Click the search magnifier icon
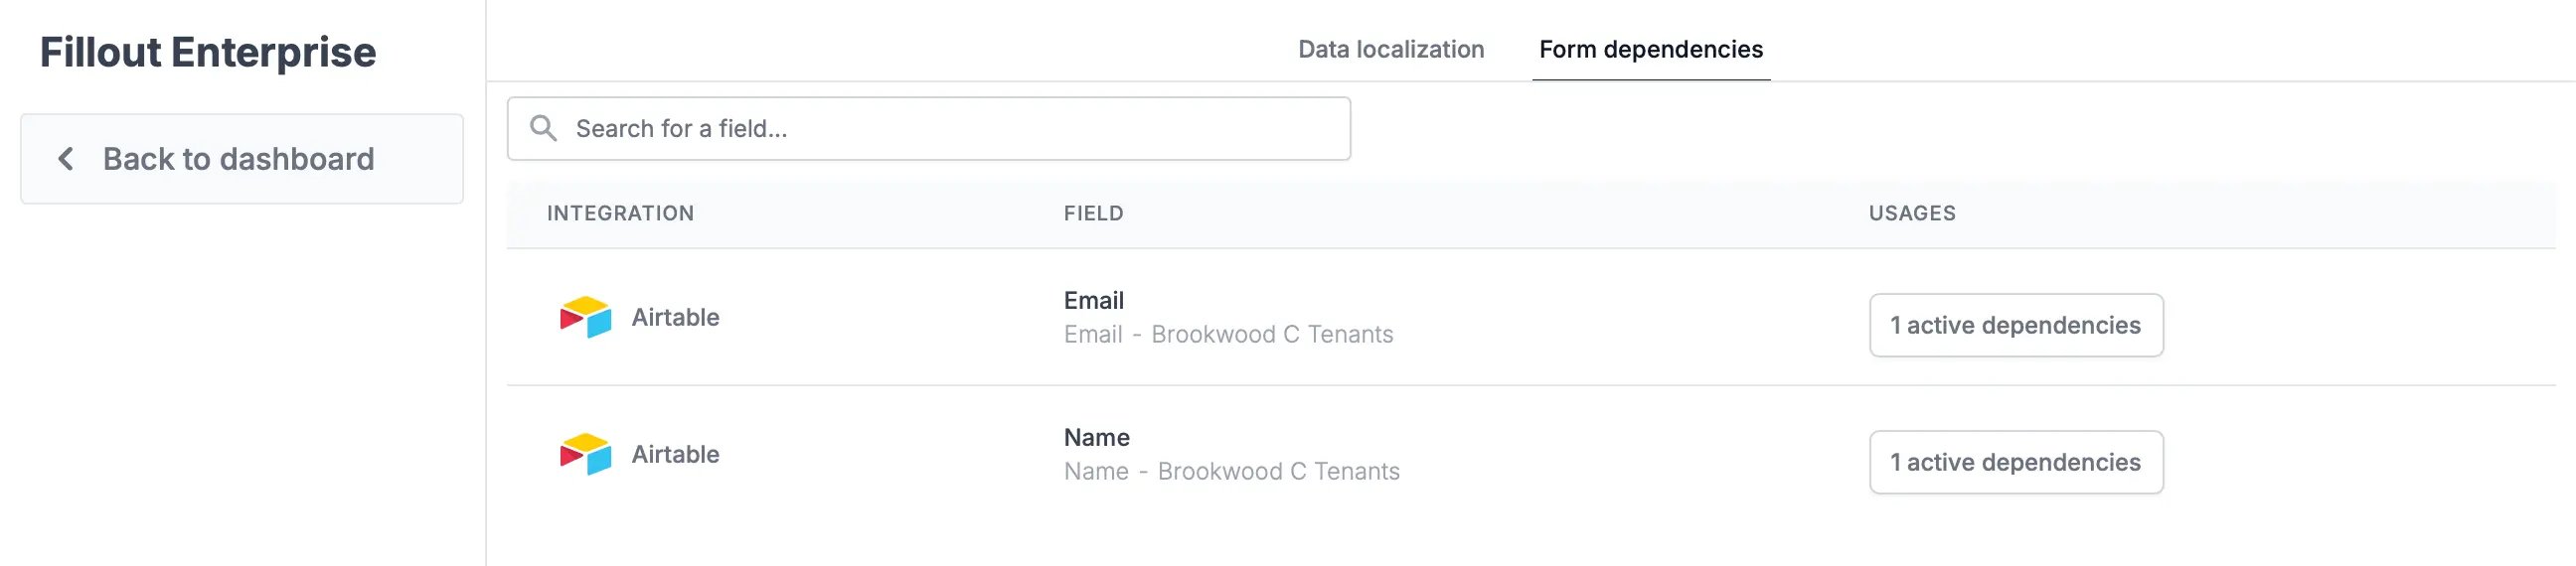Viewport: 2576px width, 566px height. click(x=543, y=128)
